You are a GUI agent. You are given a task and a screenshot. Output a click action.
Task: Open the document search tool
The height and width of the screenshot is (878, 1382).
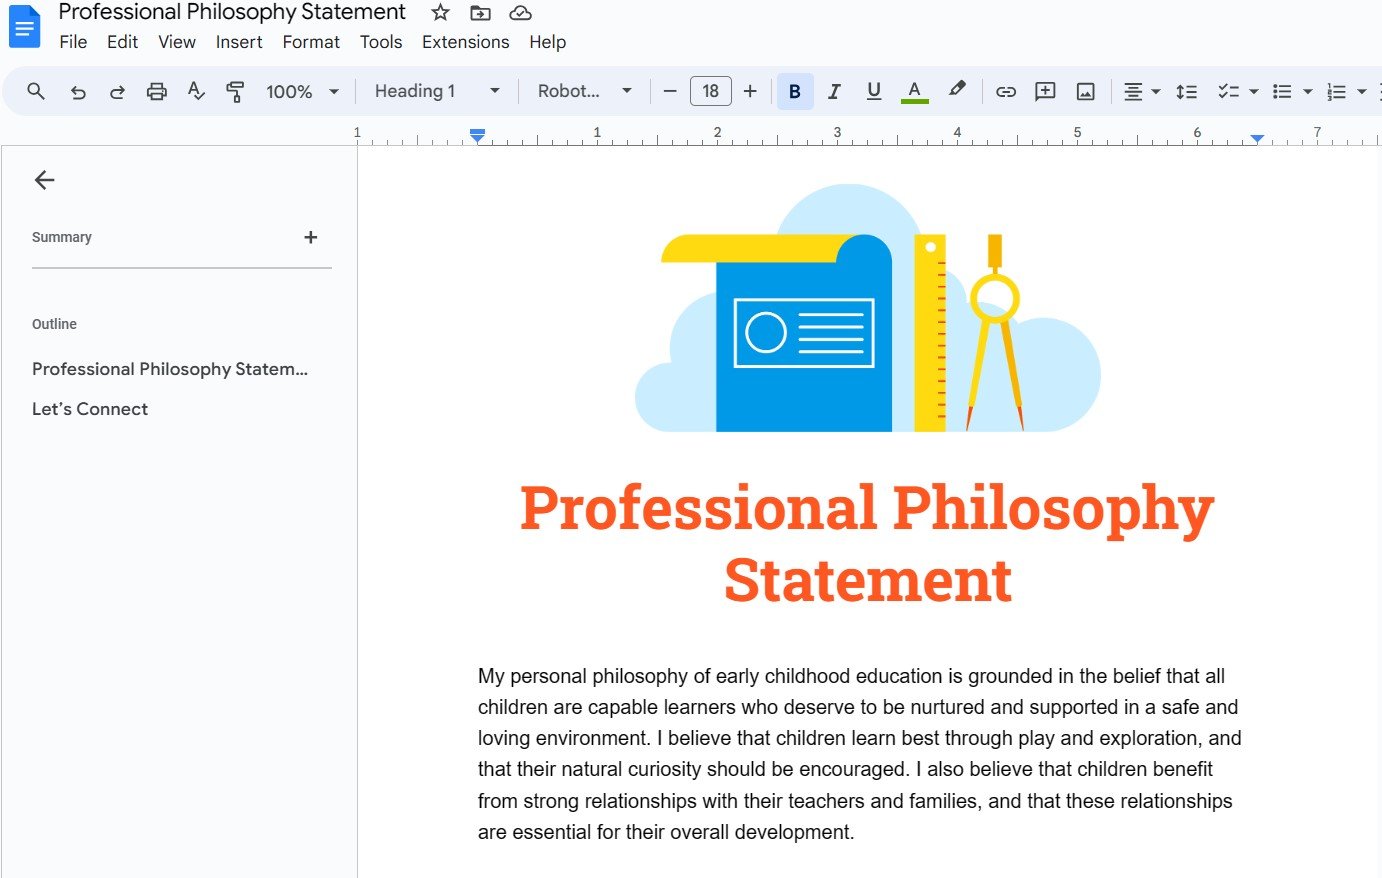pyautogui.click(x=36, y=91)
